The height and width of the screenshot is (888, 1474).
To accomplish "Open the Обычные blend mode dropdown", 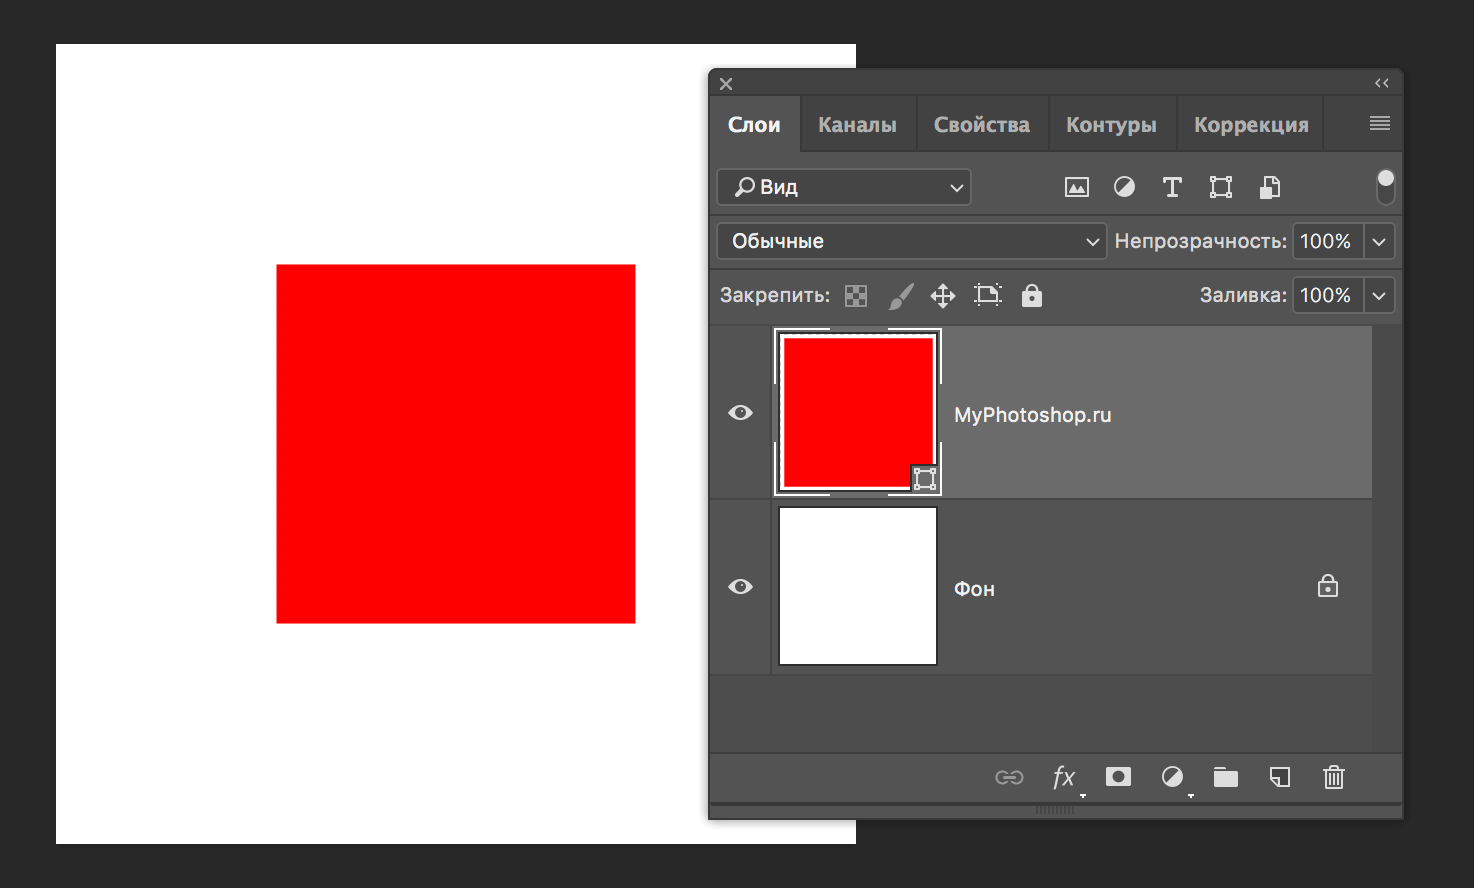I will (x=911, y=241).
